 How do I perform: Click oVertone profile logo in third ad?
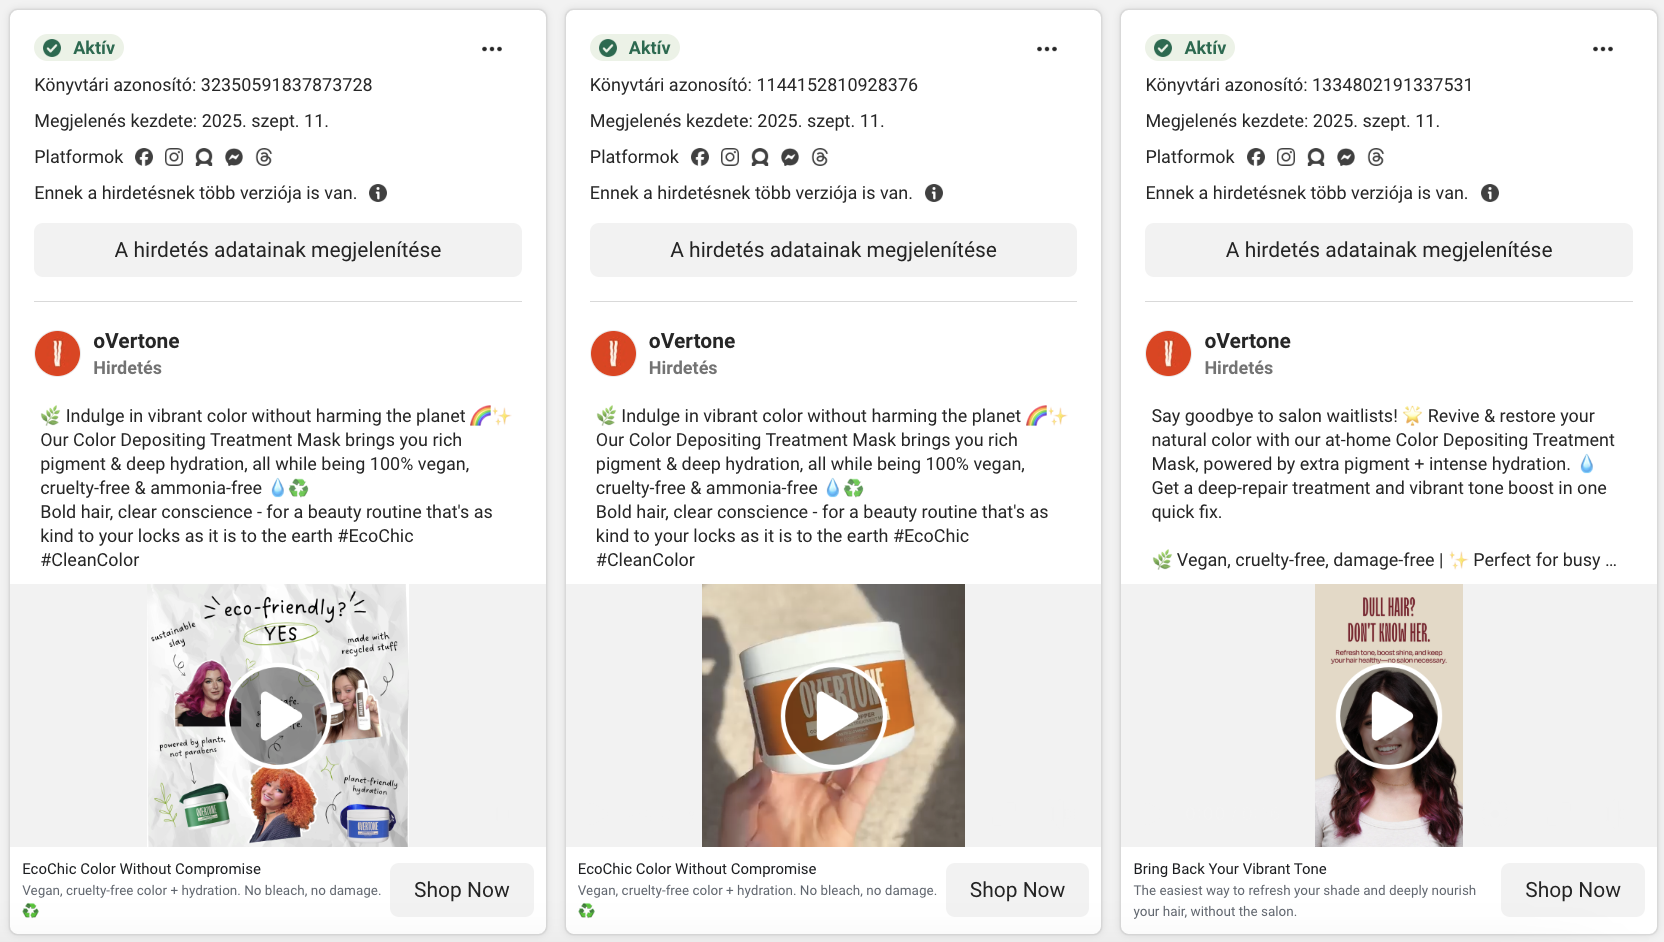coord(1168,354)
